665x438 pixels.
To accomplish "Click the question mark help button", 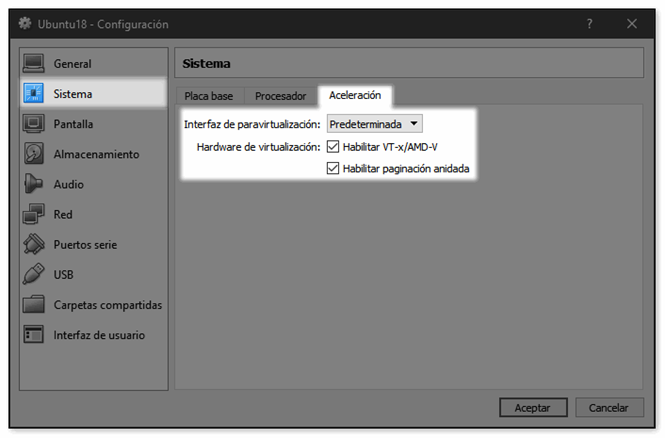I will coord(590,24).
